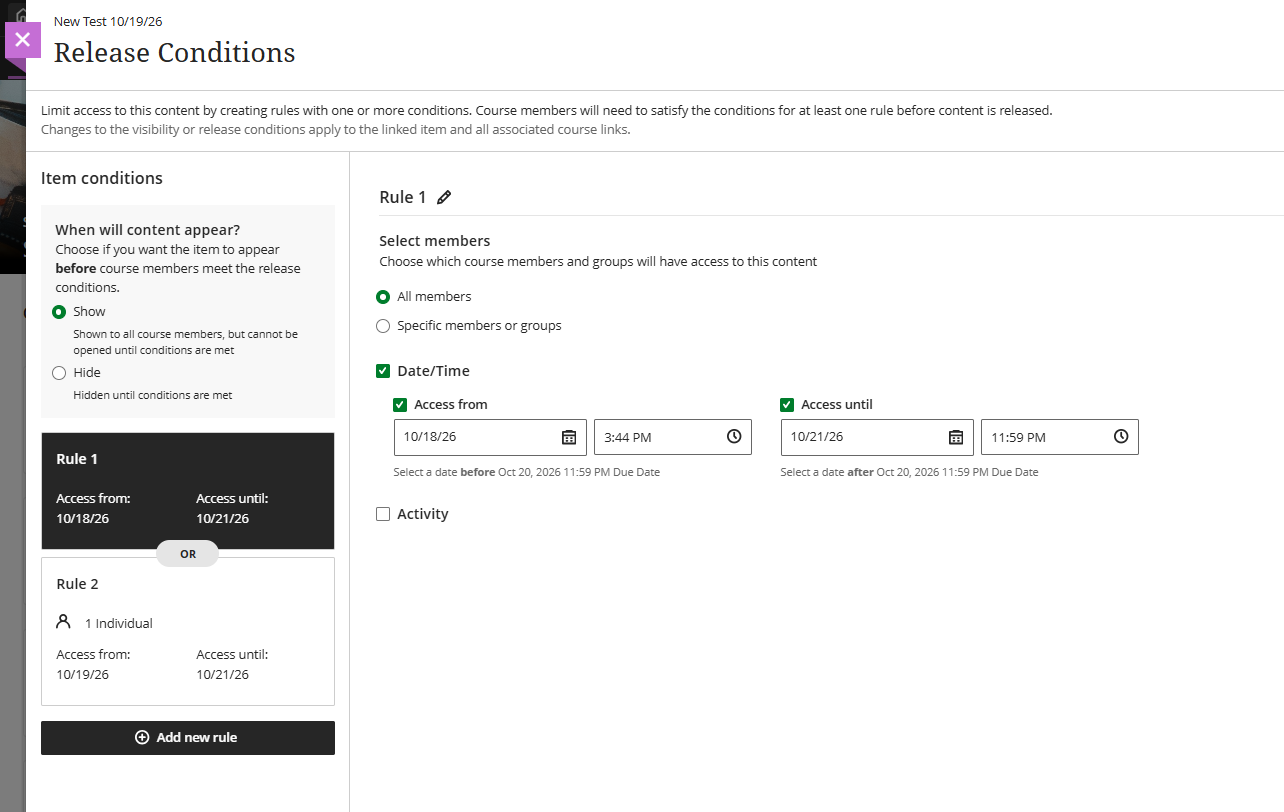1284x812 pixels.
Task: Click the Release Conditions heading
Action: coord(175,53)
